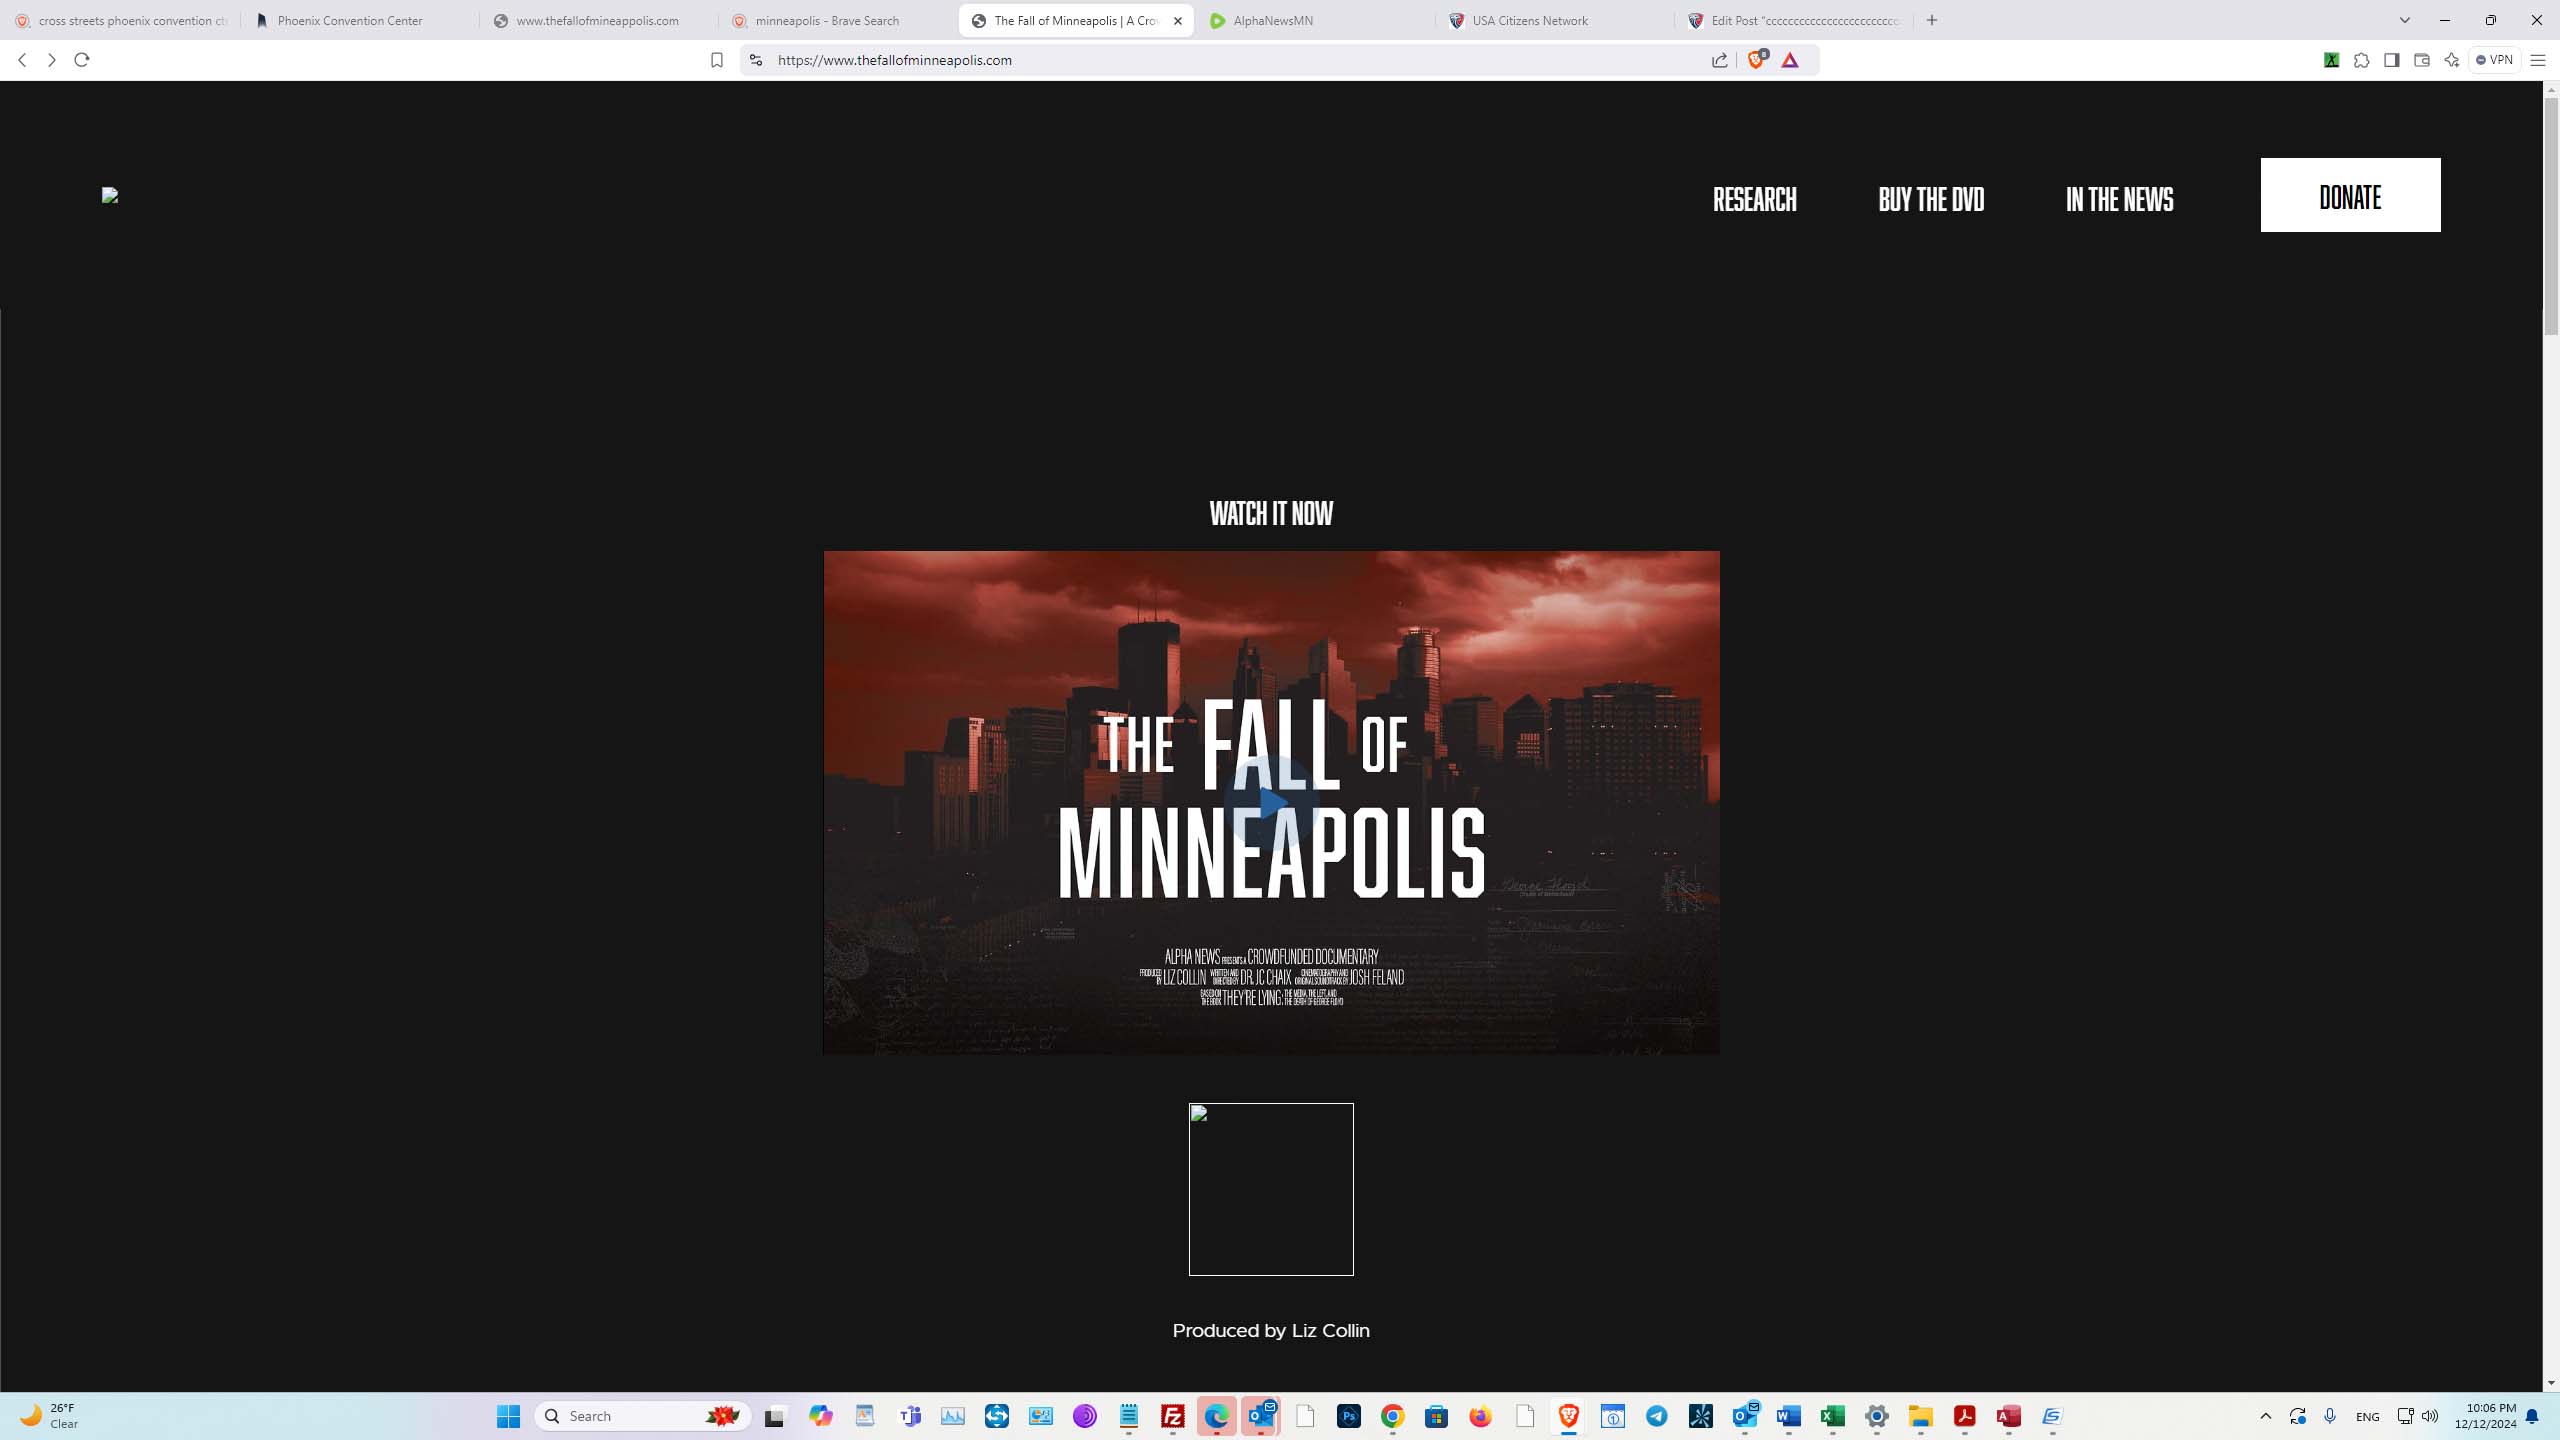Open Word from taskbar
The height and width of the screenshot is (1440, 2560).
pyautogui.click(x=1789, y=1416)
